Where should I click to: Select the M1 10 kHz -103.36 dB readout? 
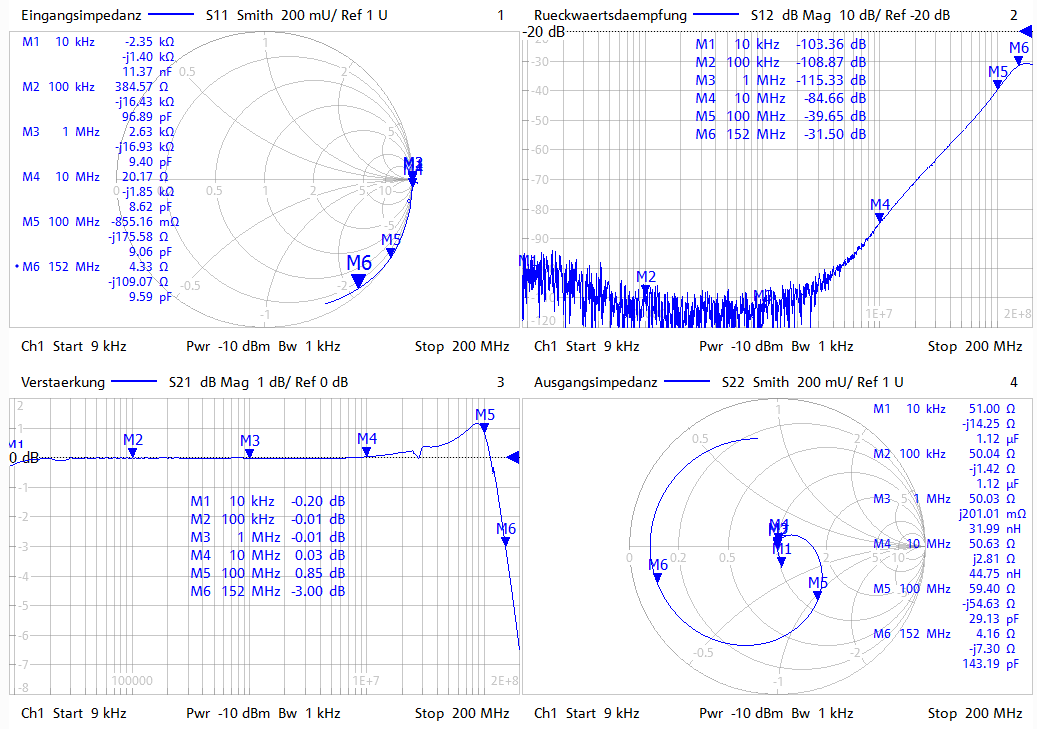pos(780,44)
